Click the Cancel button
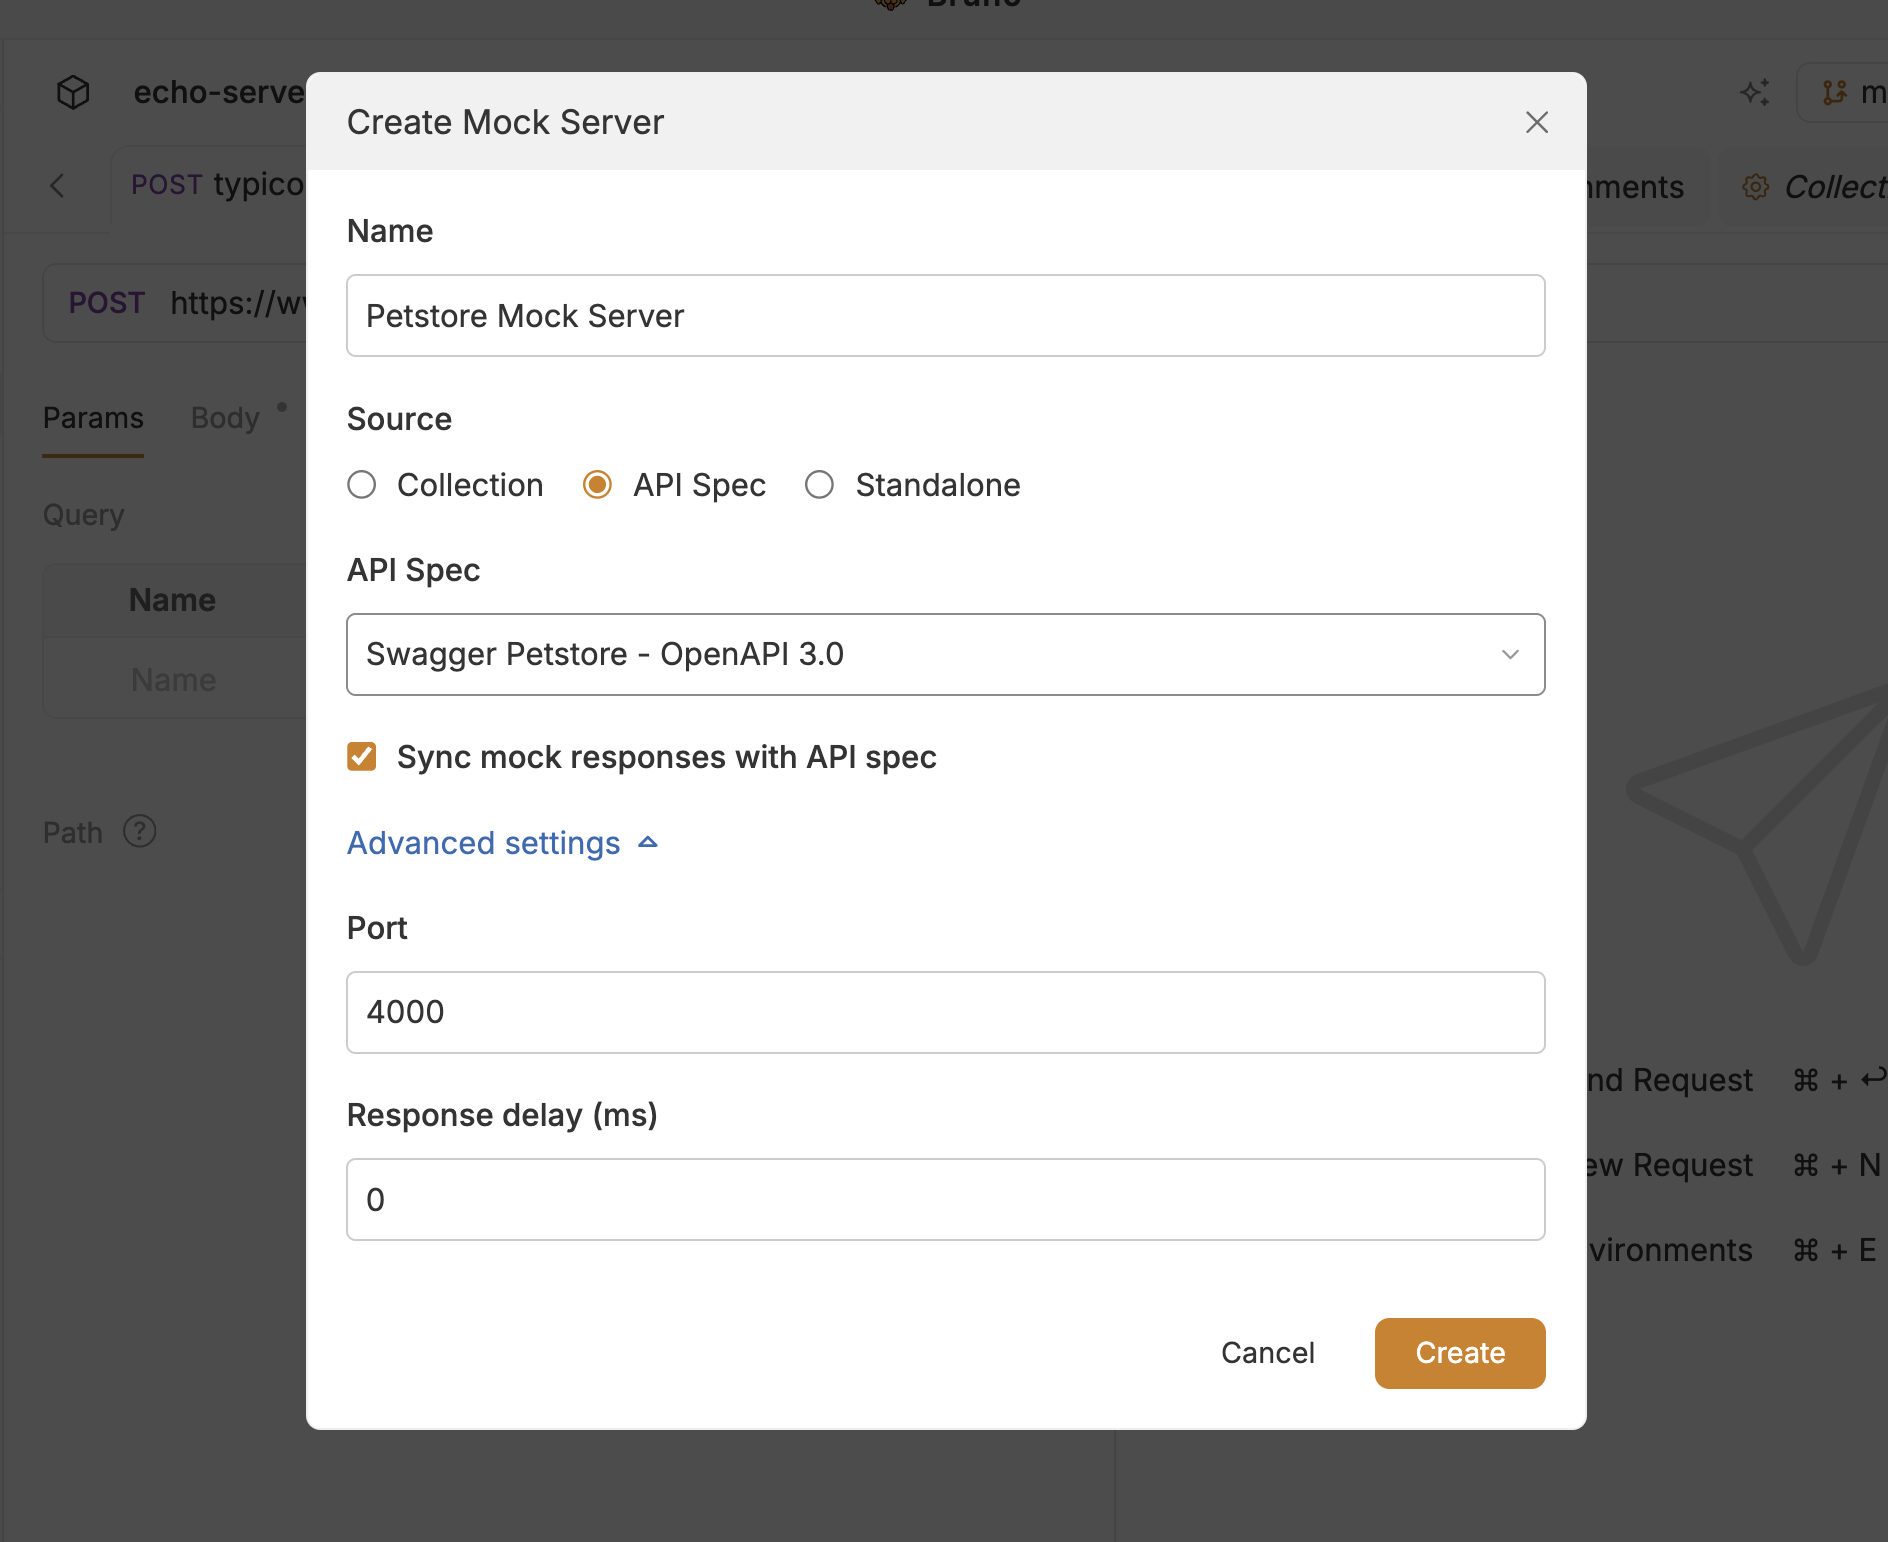The width and height of the screenshot is (1888, 1542). click(1267, 1353)
